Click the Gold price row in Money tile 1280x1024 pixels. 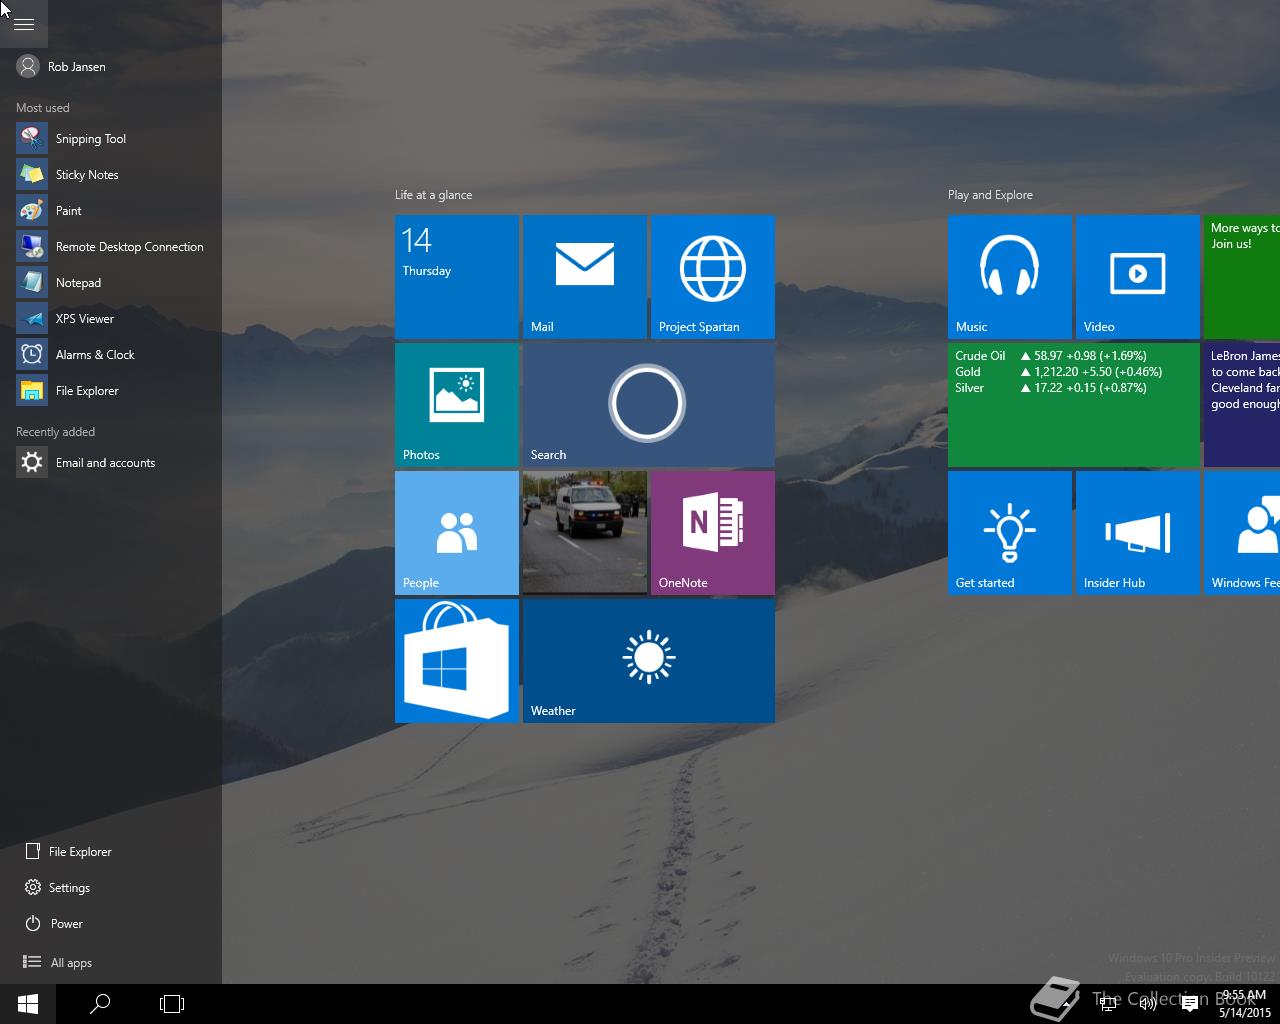pyautogui.click(x=1059, y=372)
